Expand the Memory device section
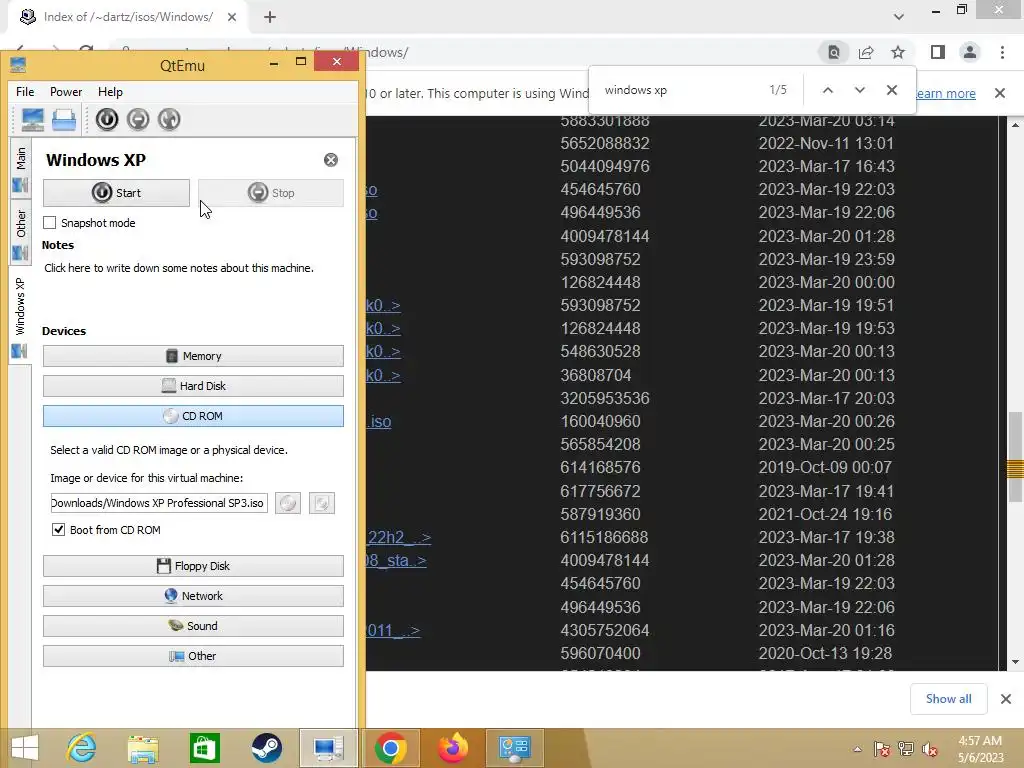Viewport: 1024px width, 768px height. (193, 356)
